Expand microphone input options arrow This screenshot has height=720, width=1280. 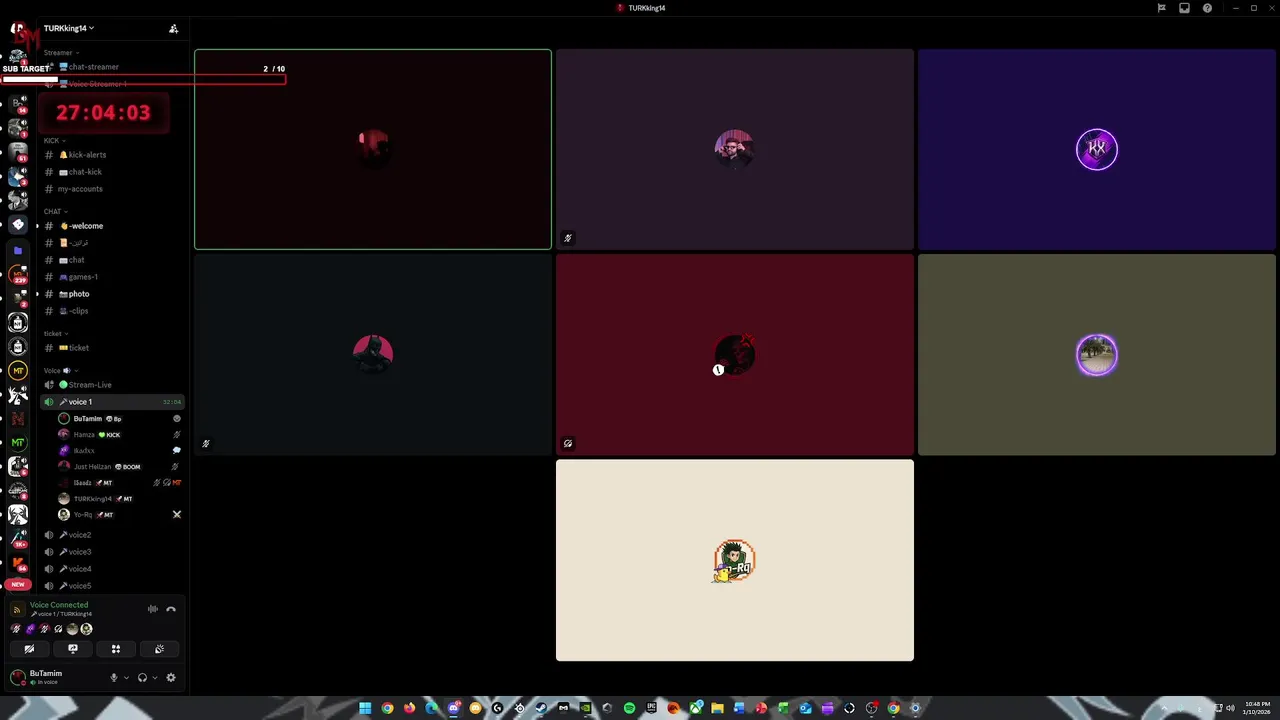125,677
